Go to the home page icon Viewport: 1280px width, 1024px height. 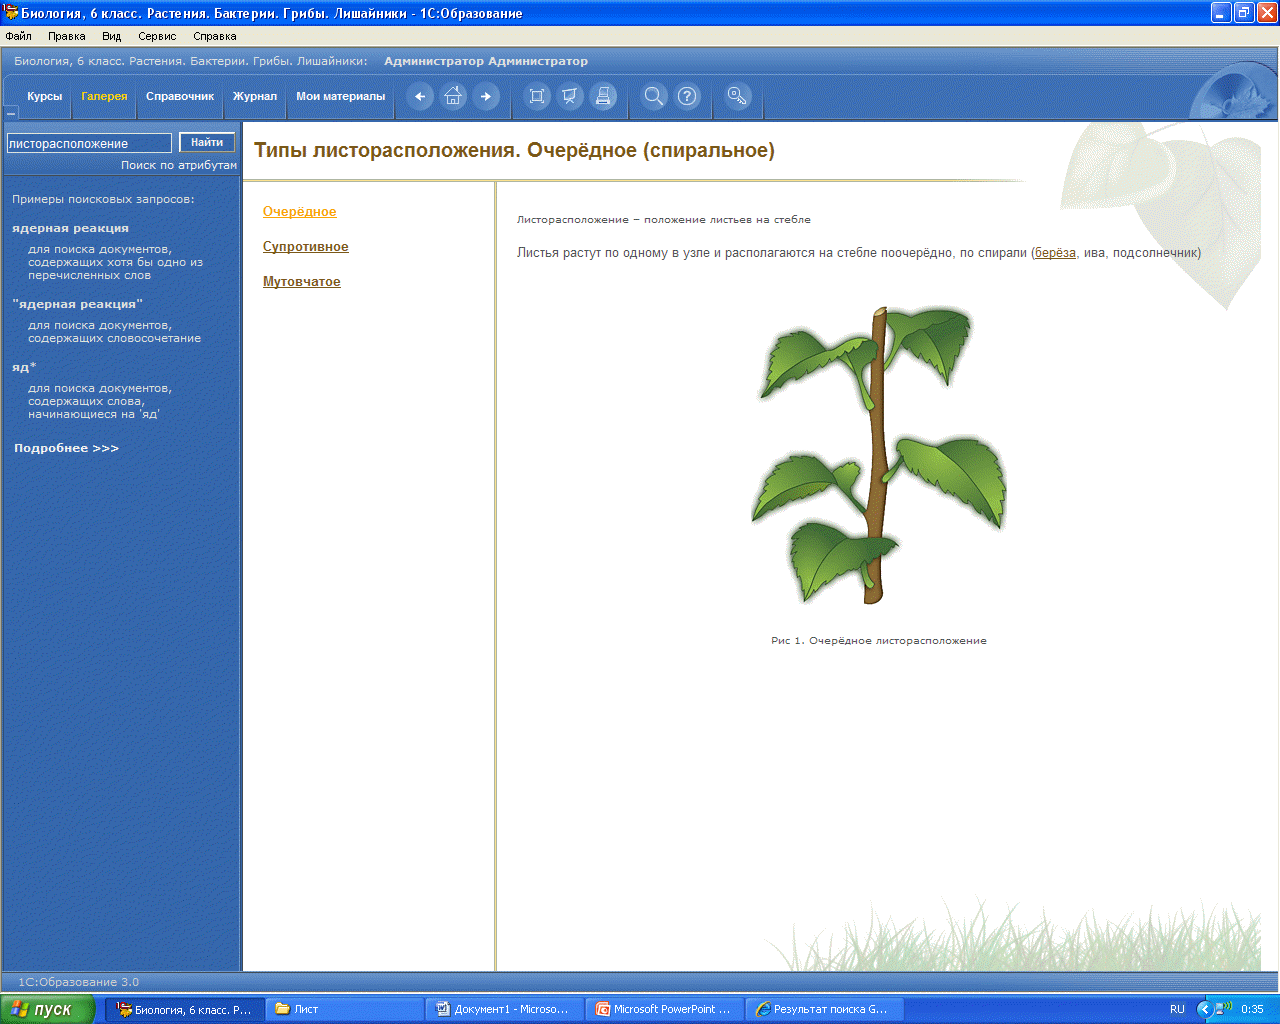pyautogui.click(x=454, y=97)
